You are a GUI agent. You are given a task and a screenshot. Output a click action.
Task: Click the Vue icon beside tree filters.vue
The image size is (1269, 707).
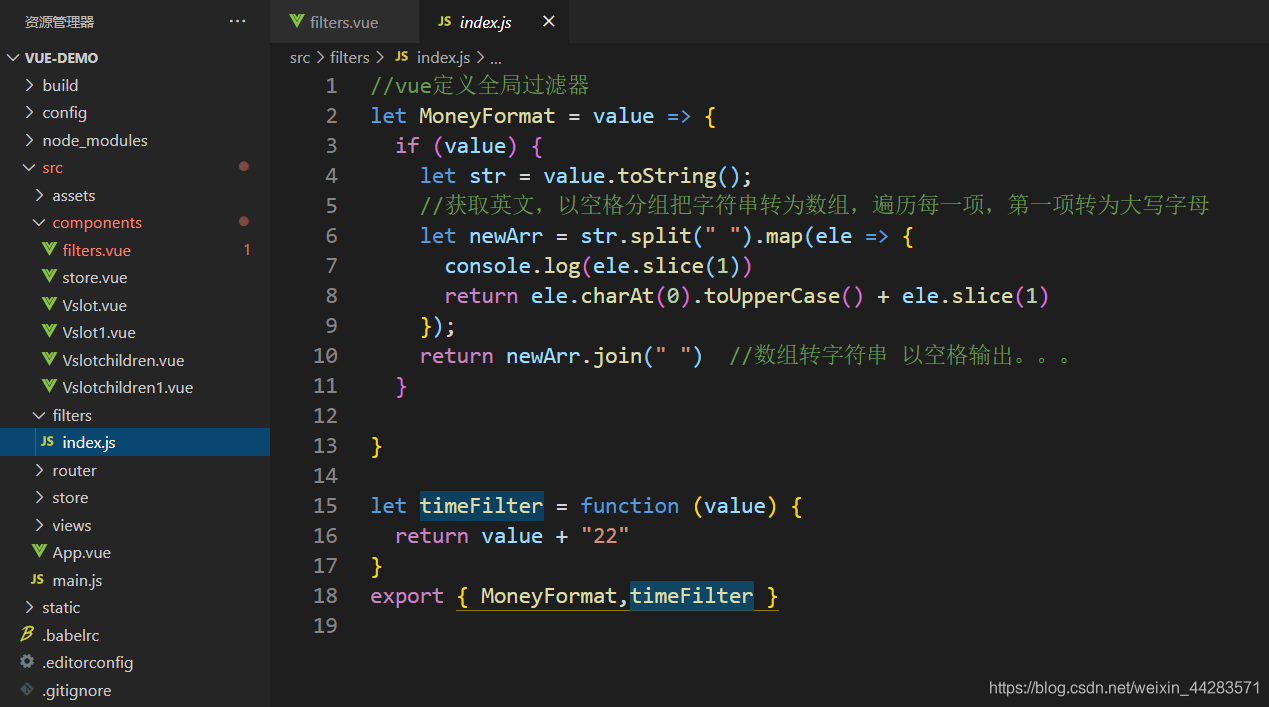coord(49,250)
